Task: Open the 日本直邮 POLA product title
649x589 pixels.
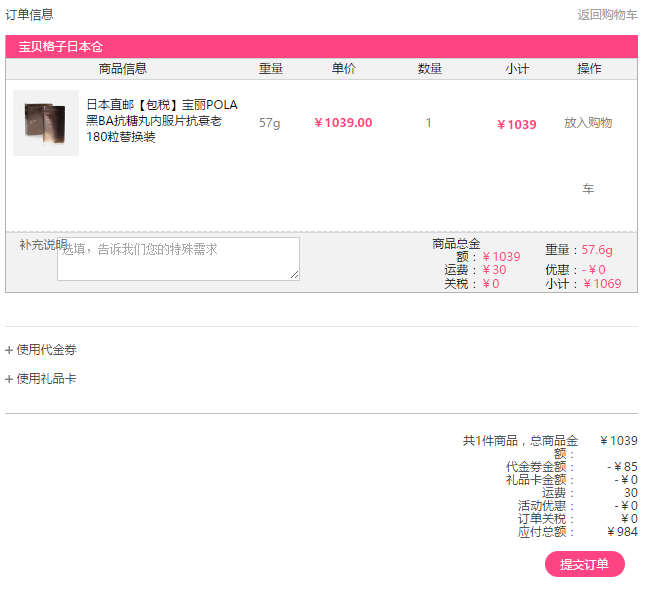Action: click(x=161, y=121)
